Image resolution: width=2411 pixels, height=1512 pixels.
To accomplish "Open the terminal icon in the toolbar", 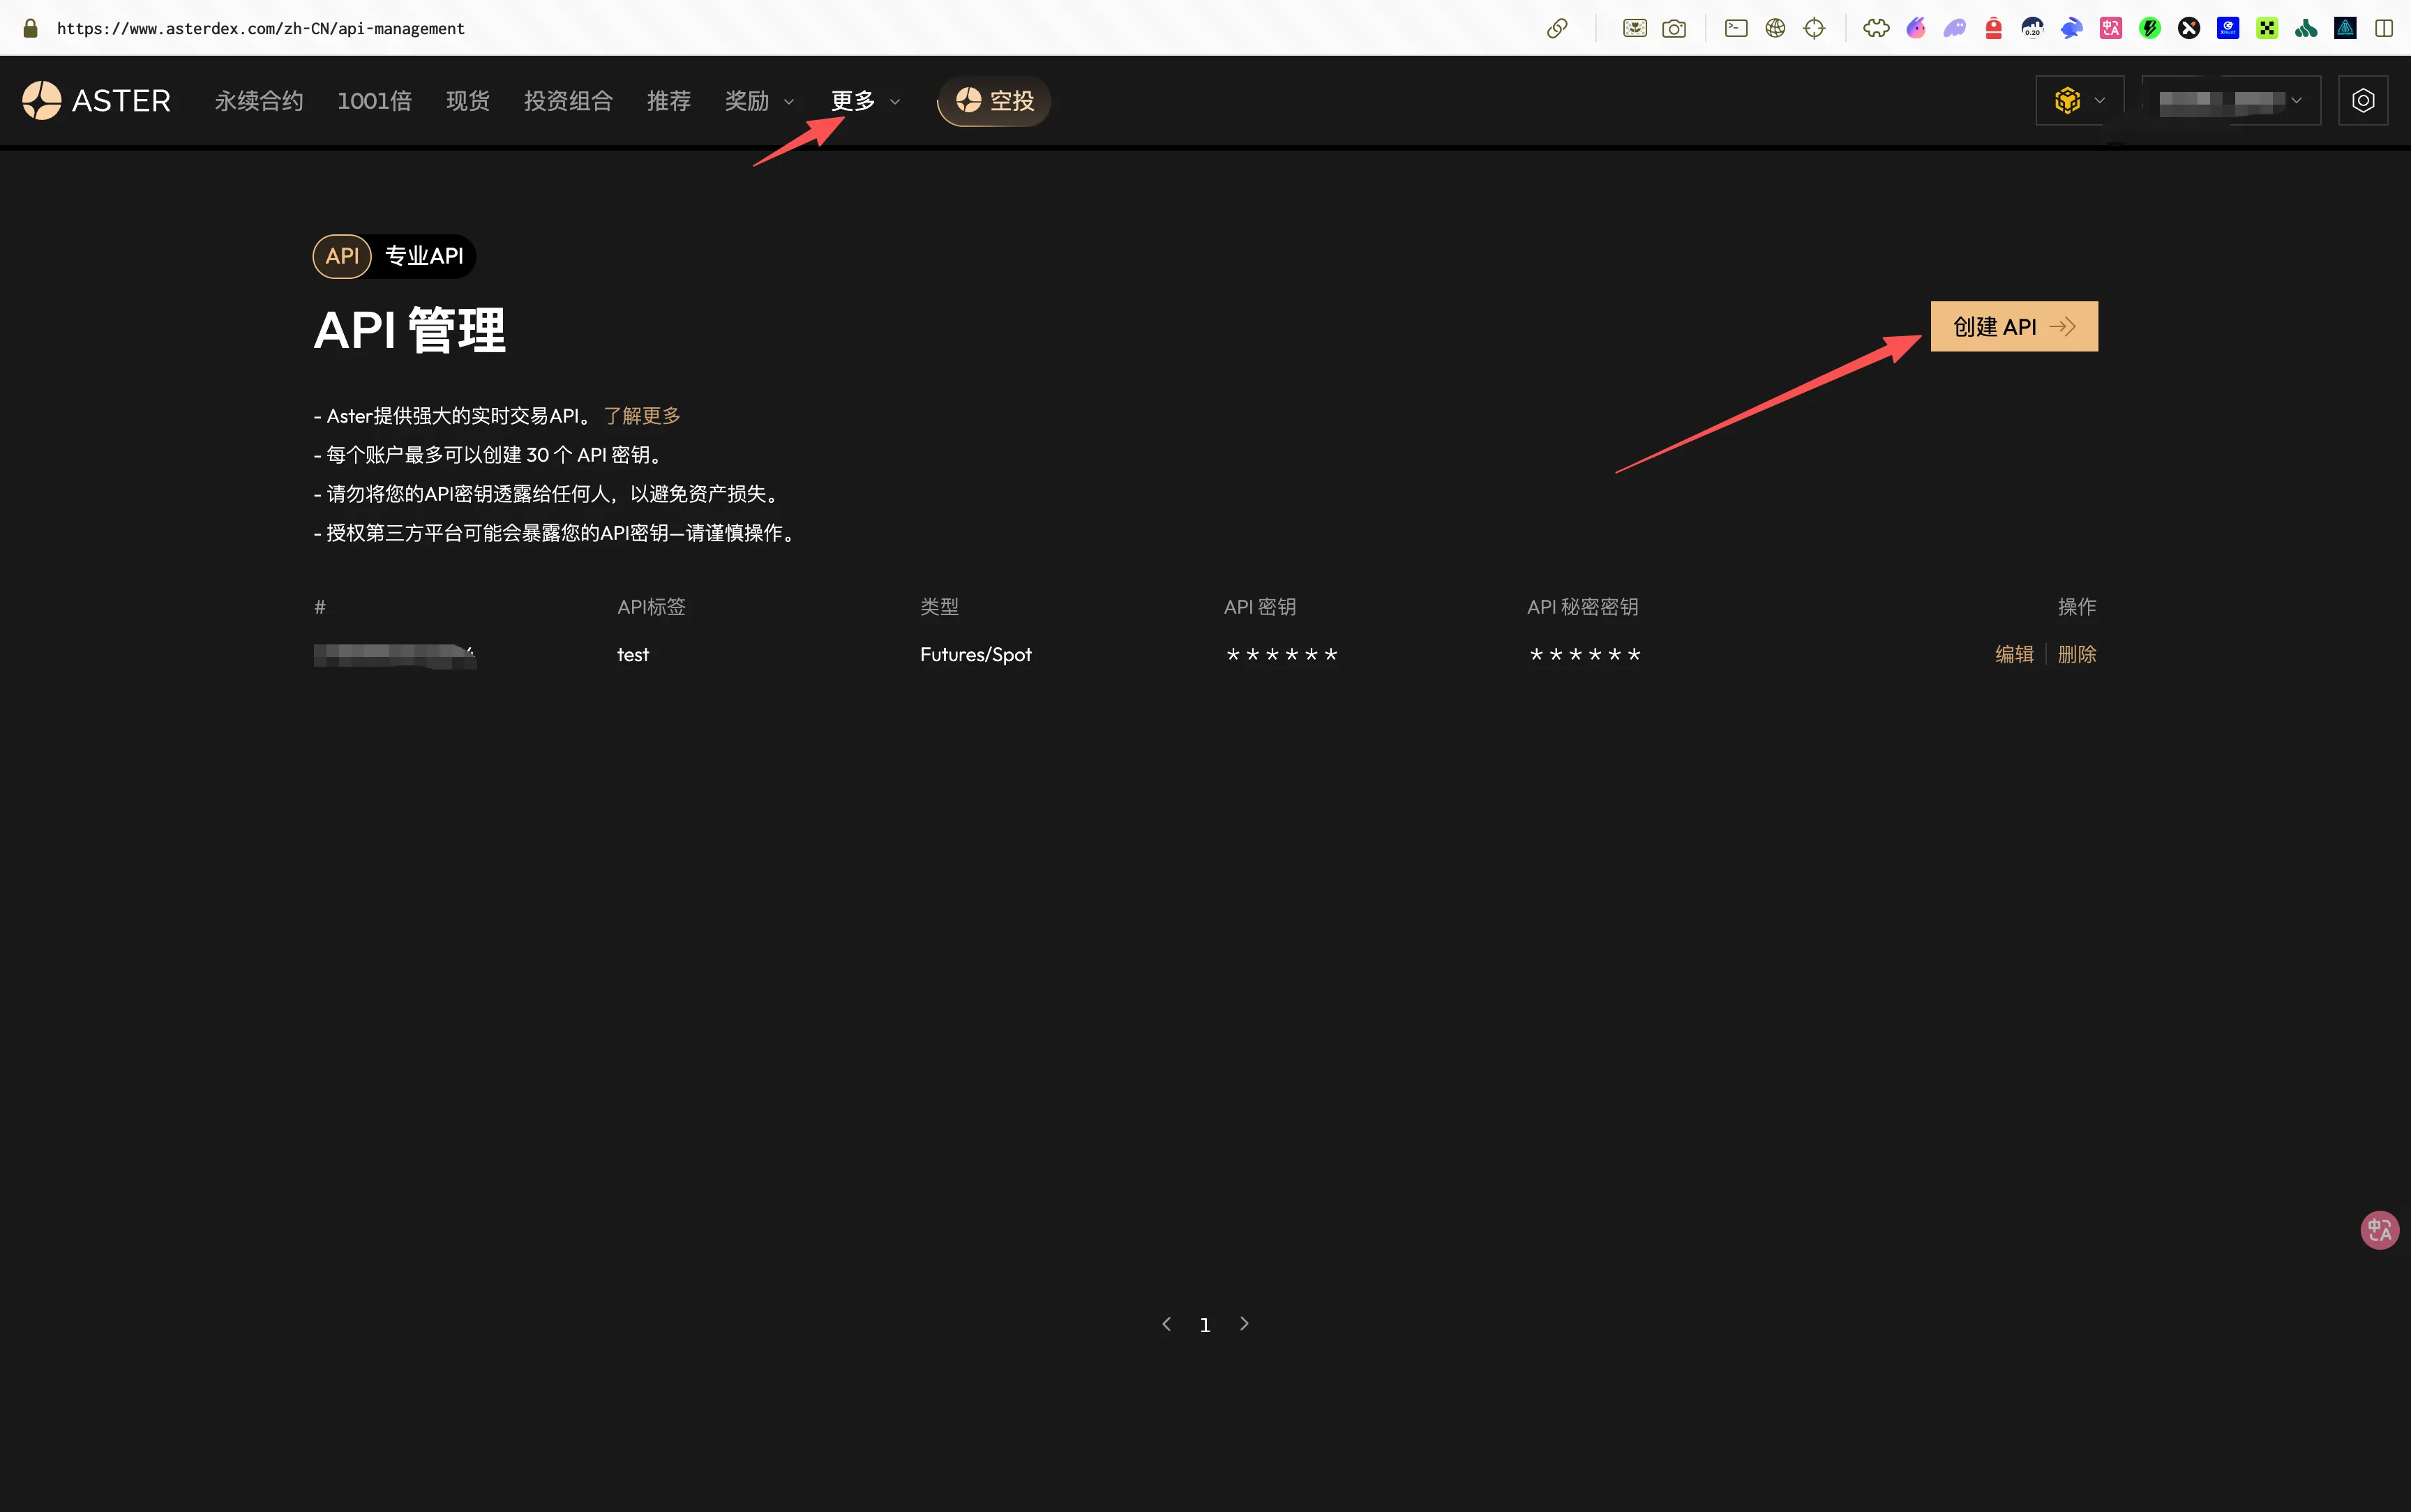I will 1736,27.
